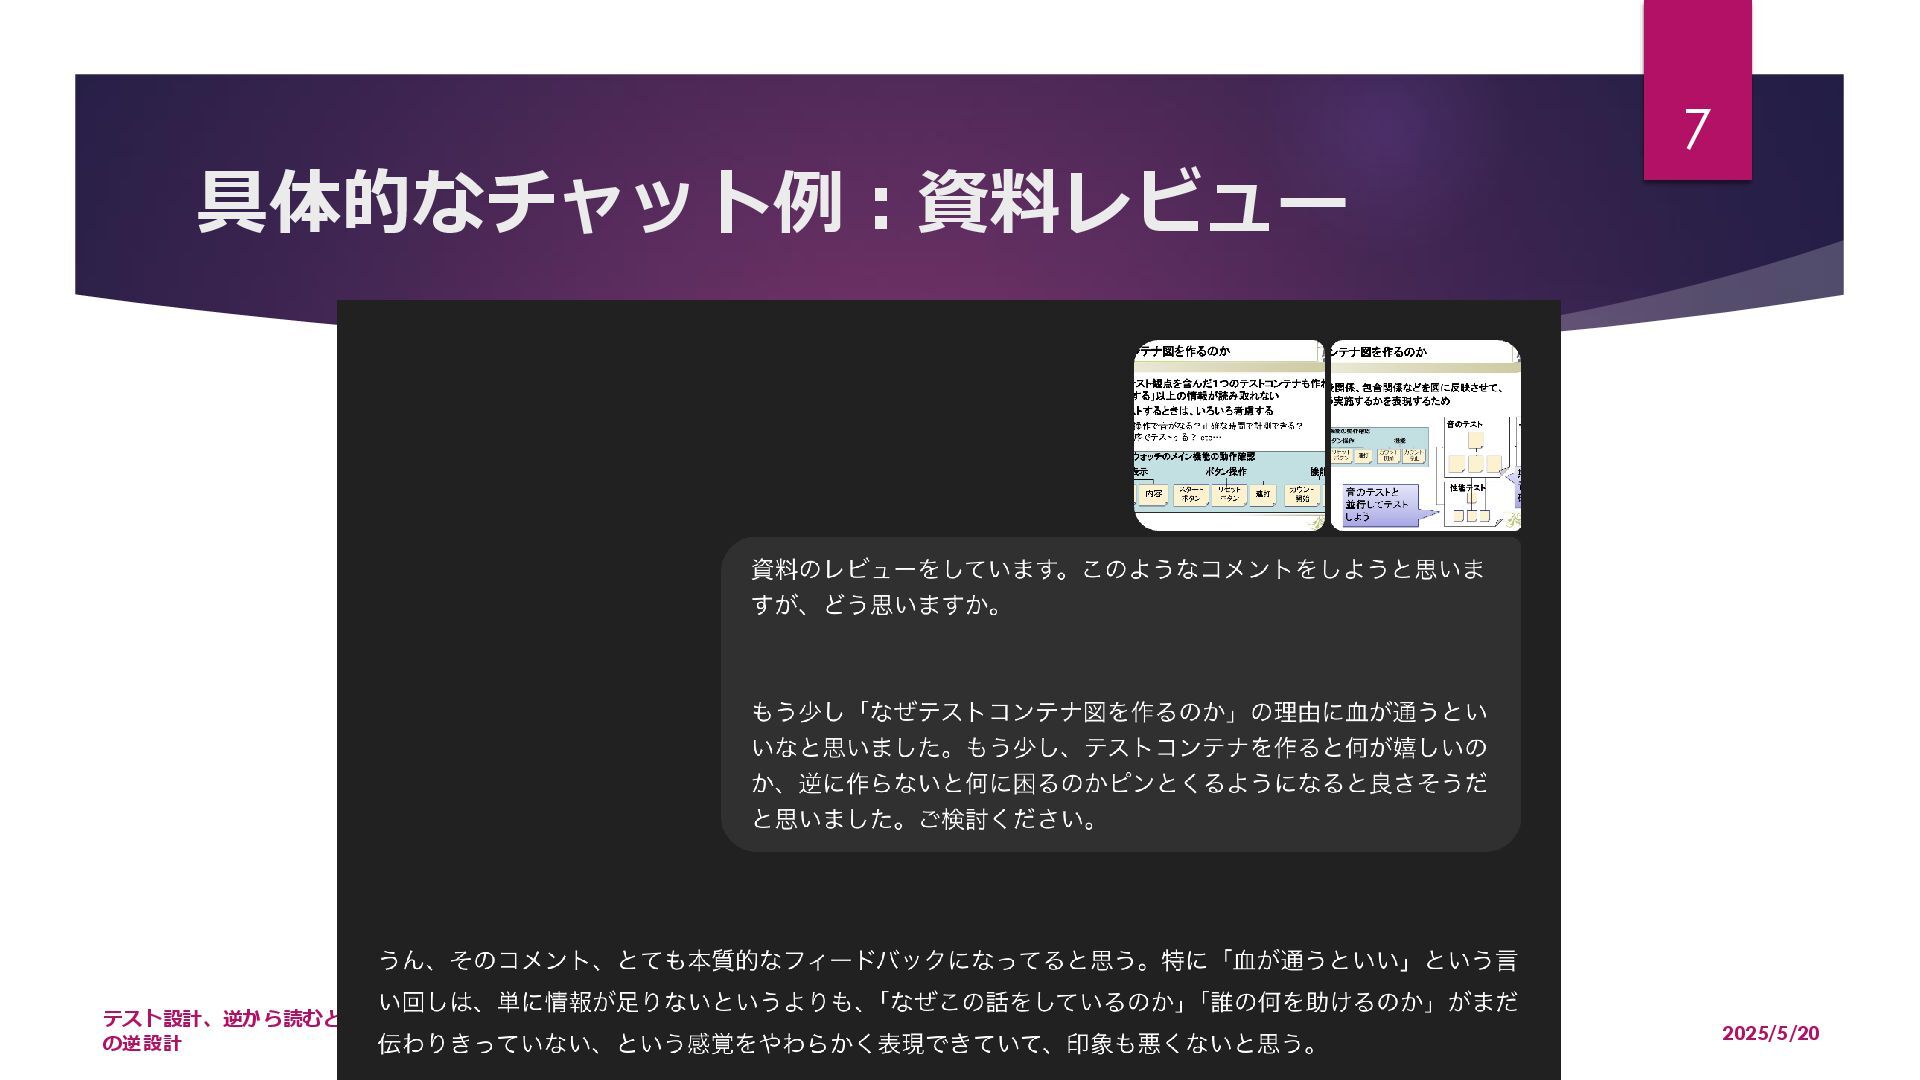The width and height of the screenshot is (1920, 1080).
Task: Click the paragraph starting もう少し「なぜテストコンテナ図
Action: (x=1118, y=765)
